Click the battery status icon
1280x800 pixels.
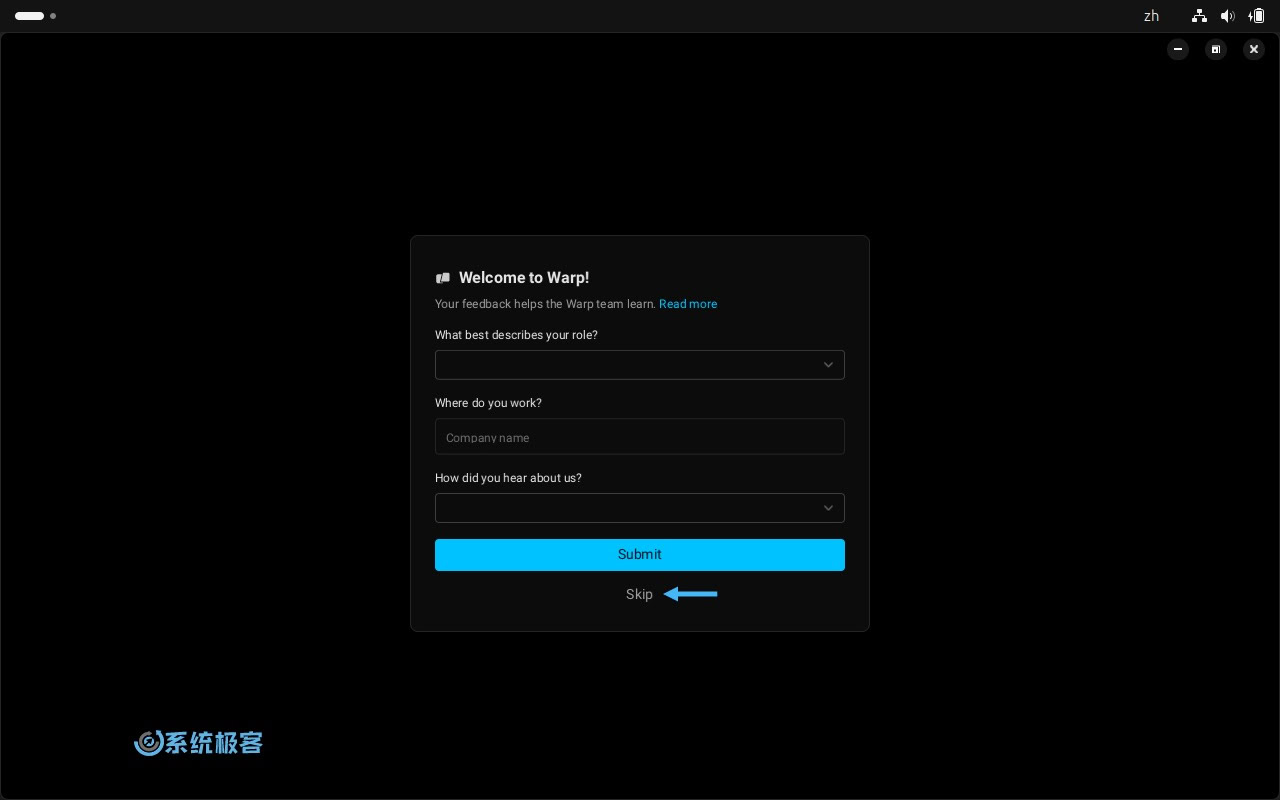1256,16
